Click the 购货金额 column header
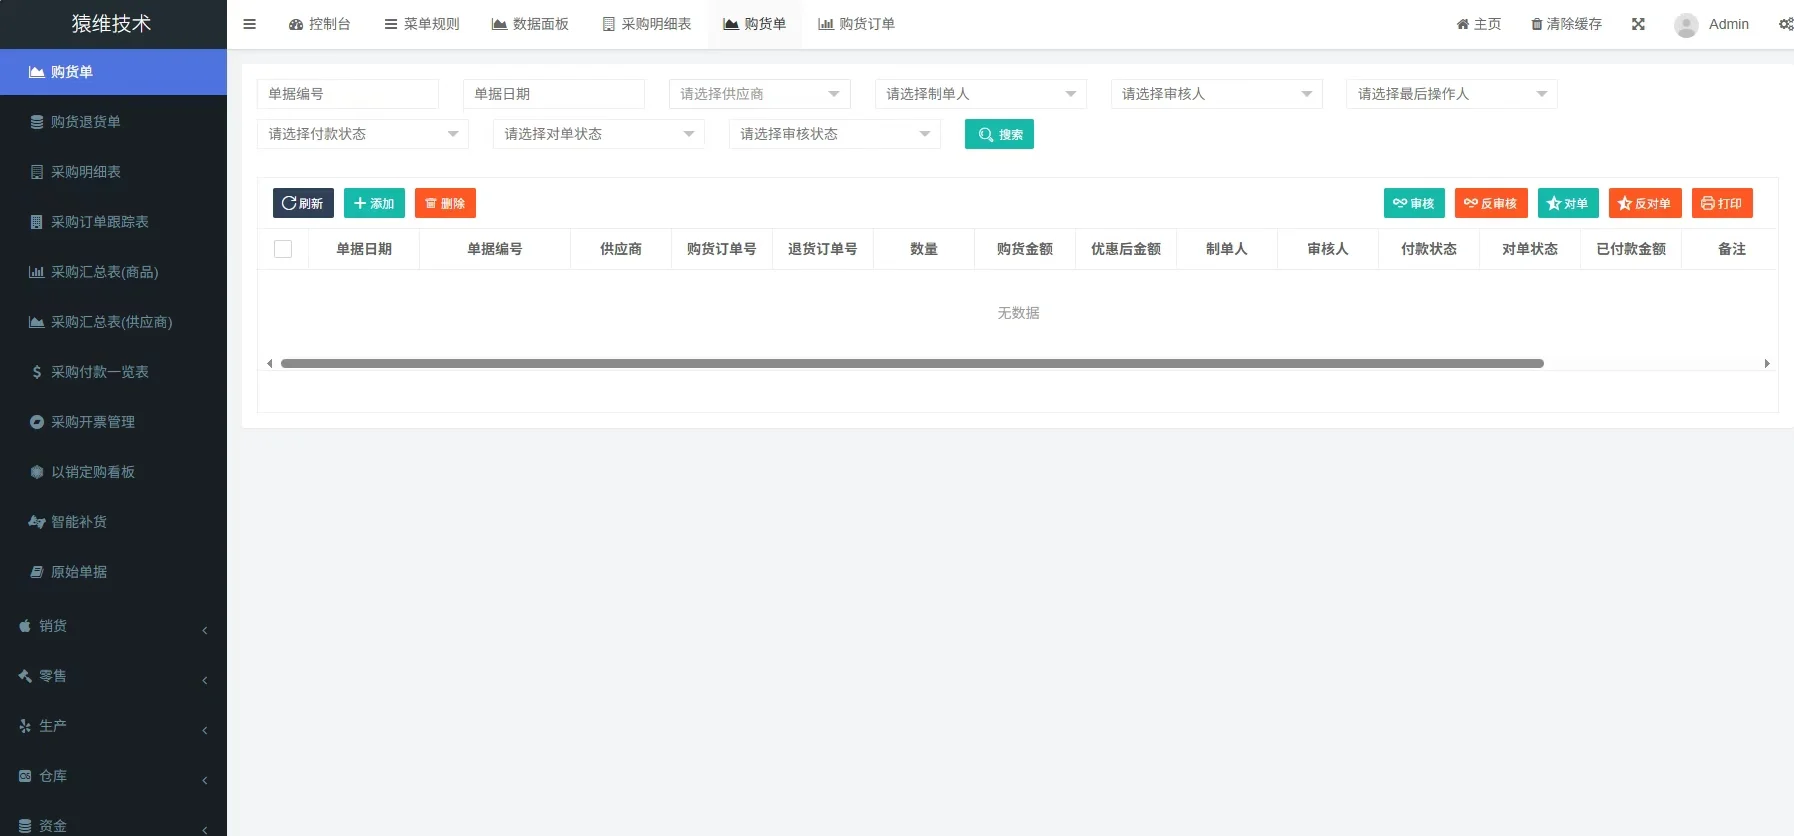 [x=1025, y=249]
